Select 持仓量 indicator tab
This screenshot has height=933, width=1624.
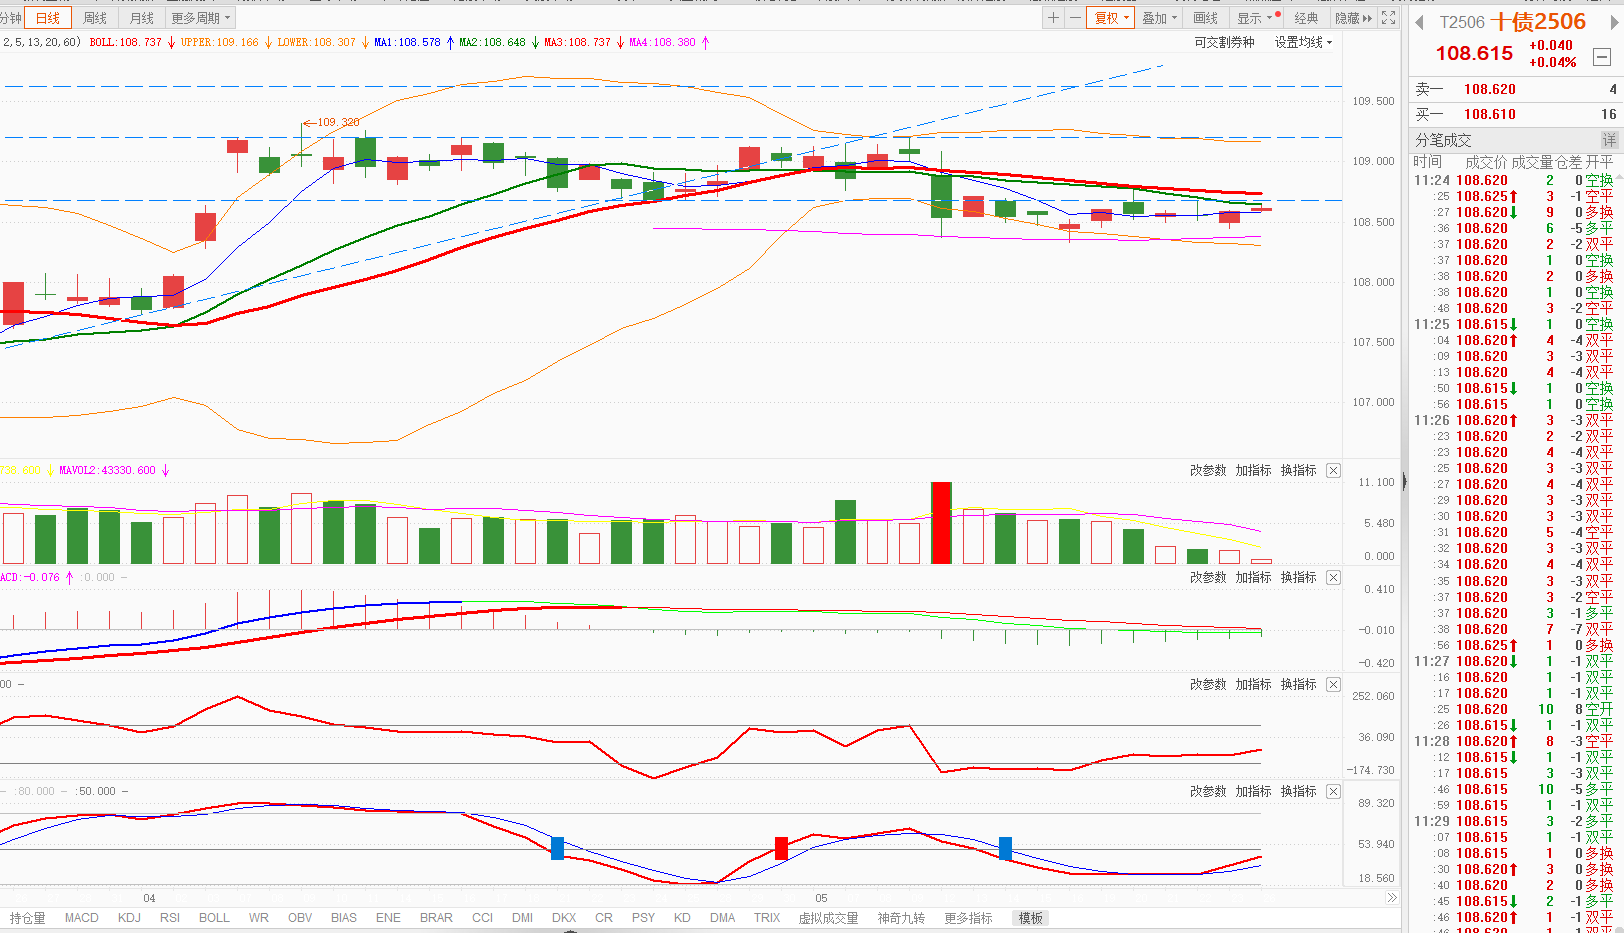(27, 918)
